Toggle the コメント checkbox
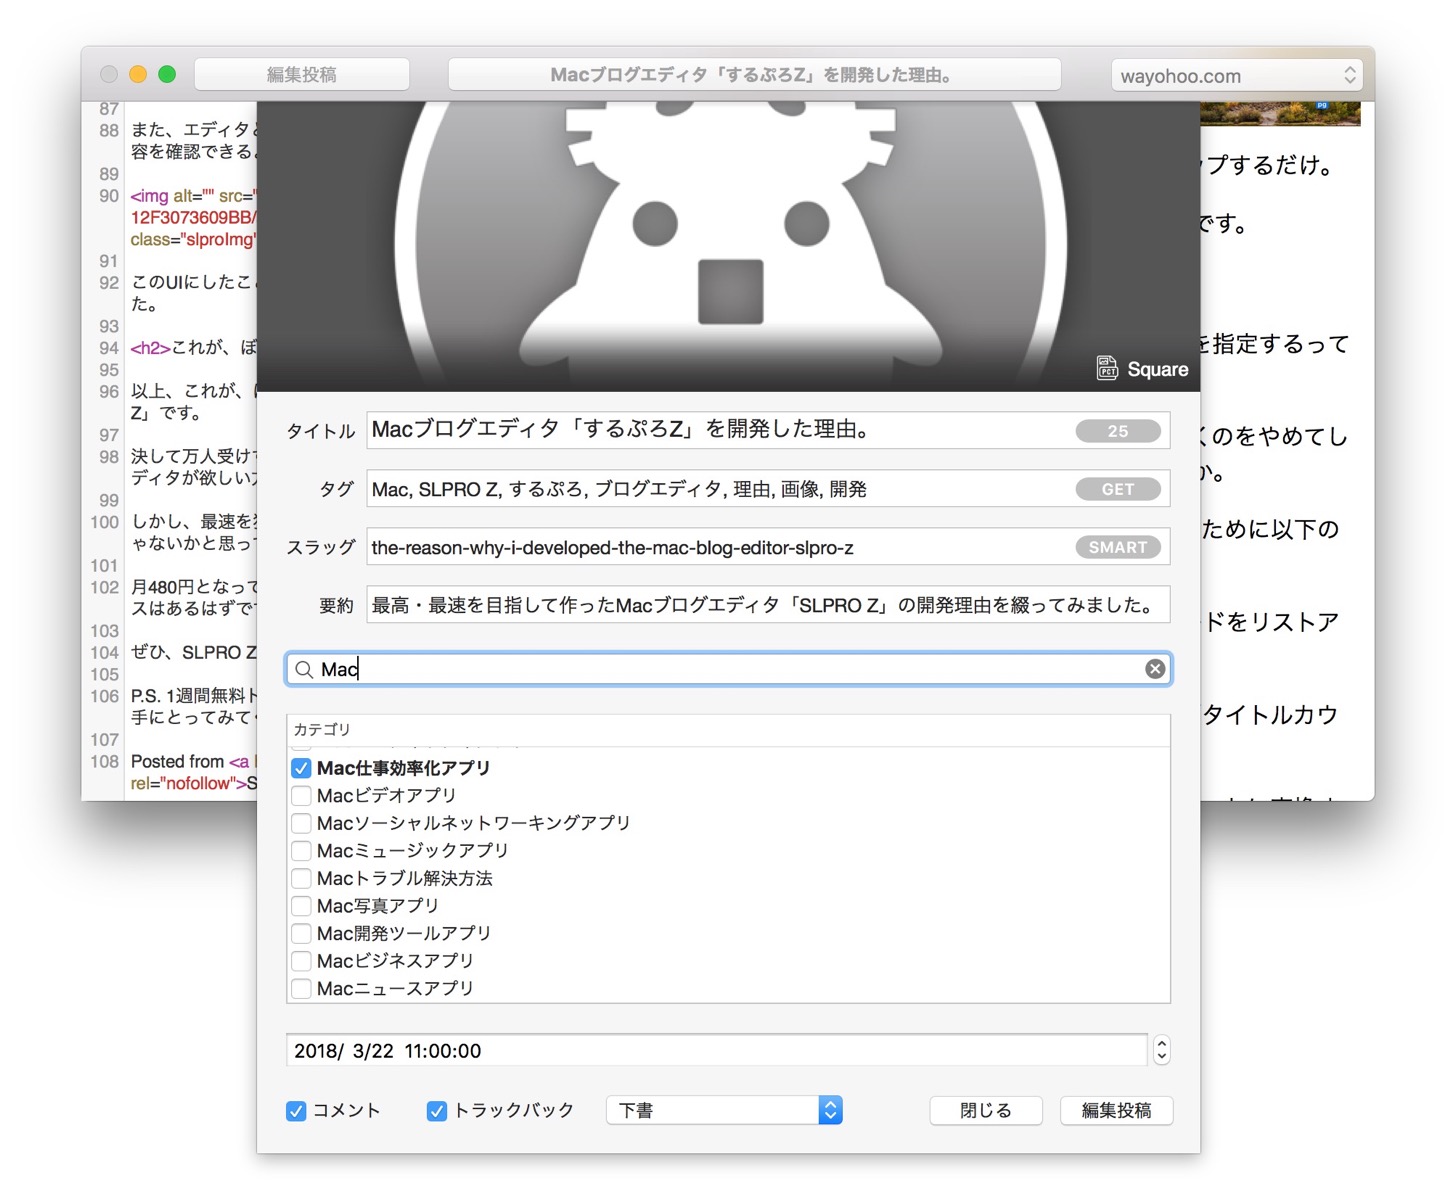Viewport: 1456px width, 1184px height. tap(296, 1111)
